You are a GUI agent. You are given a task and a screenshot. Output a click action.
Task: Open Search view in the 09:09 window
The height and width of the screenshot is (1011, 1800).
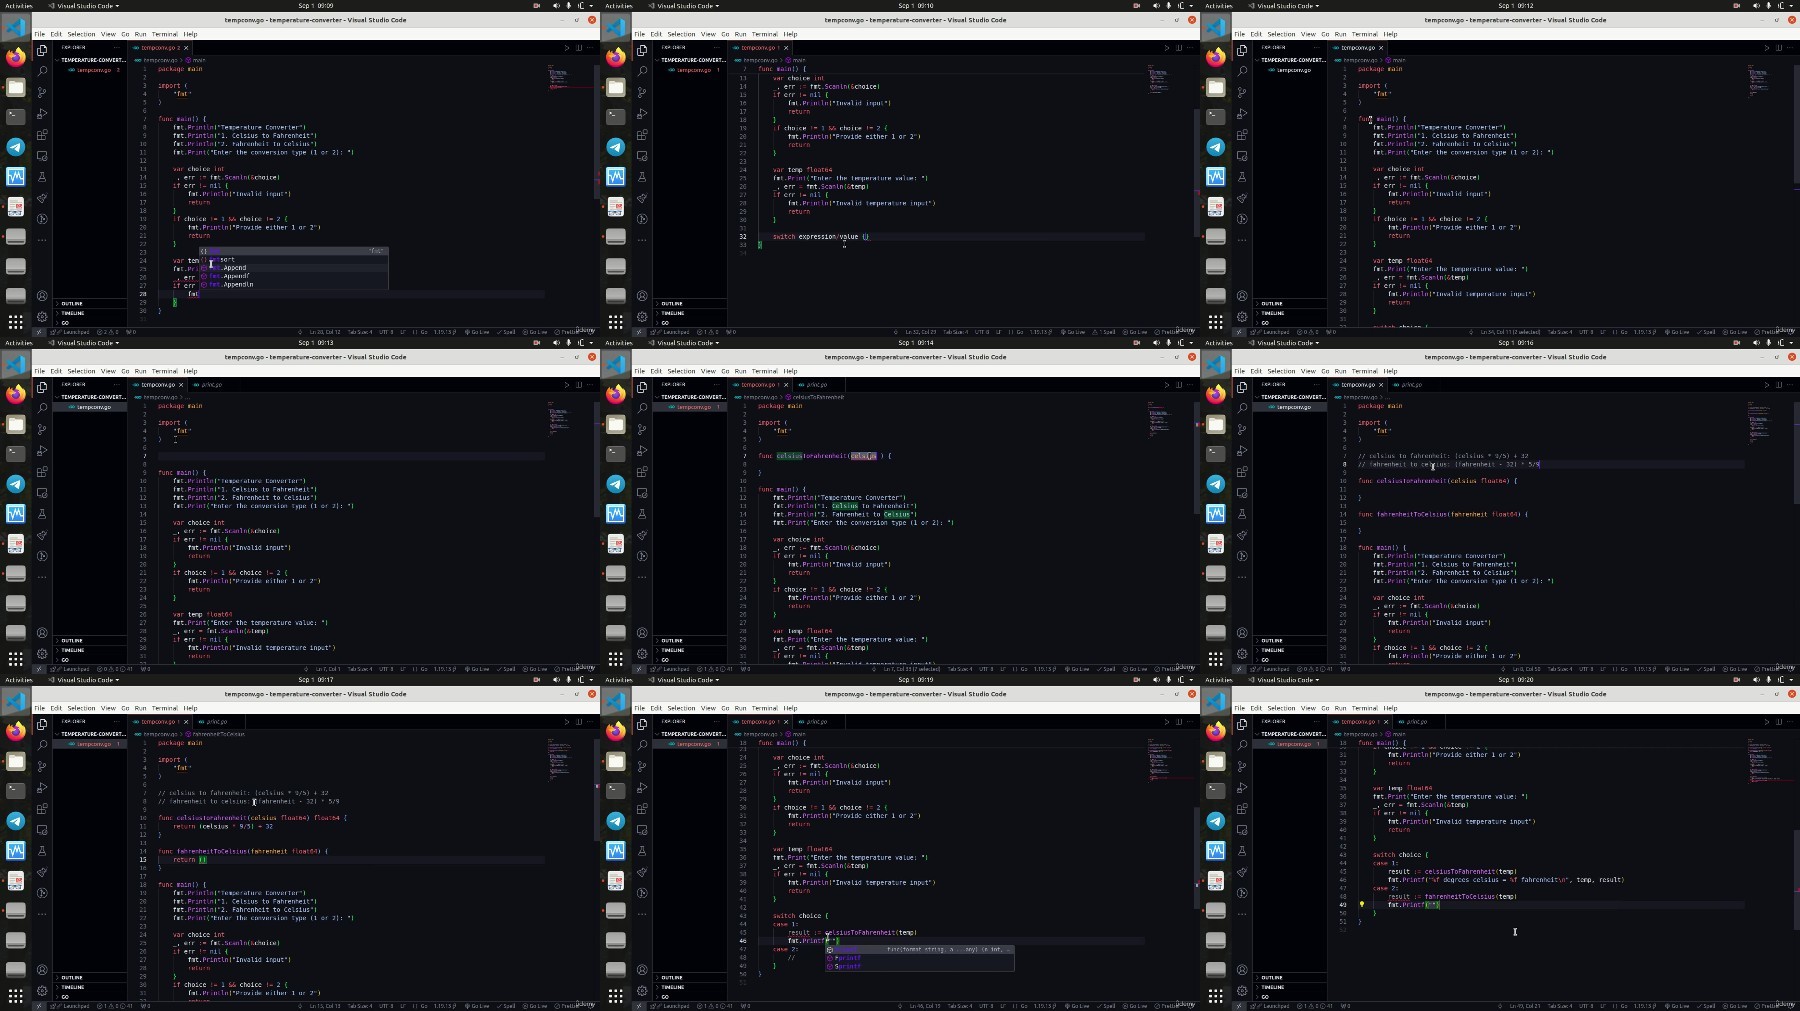42,71
